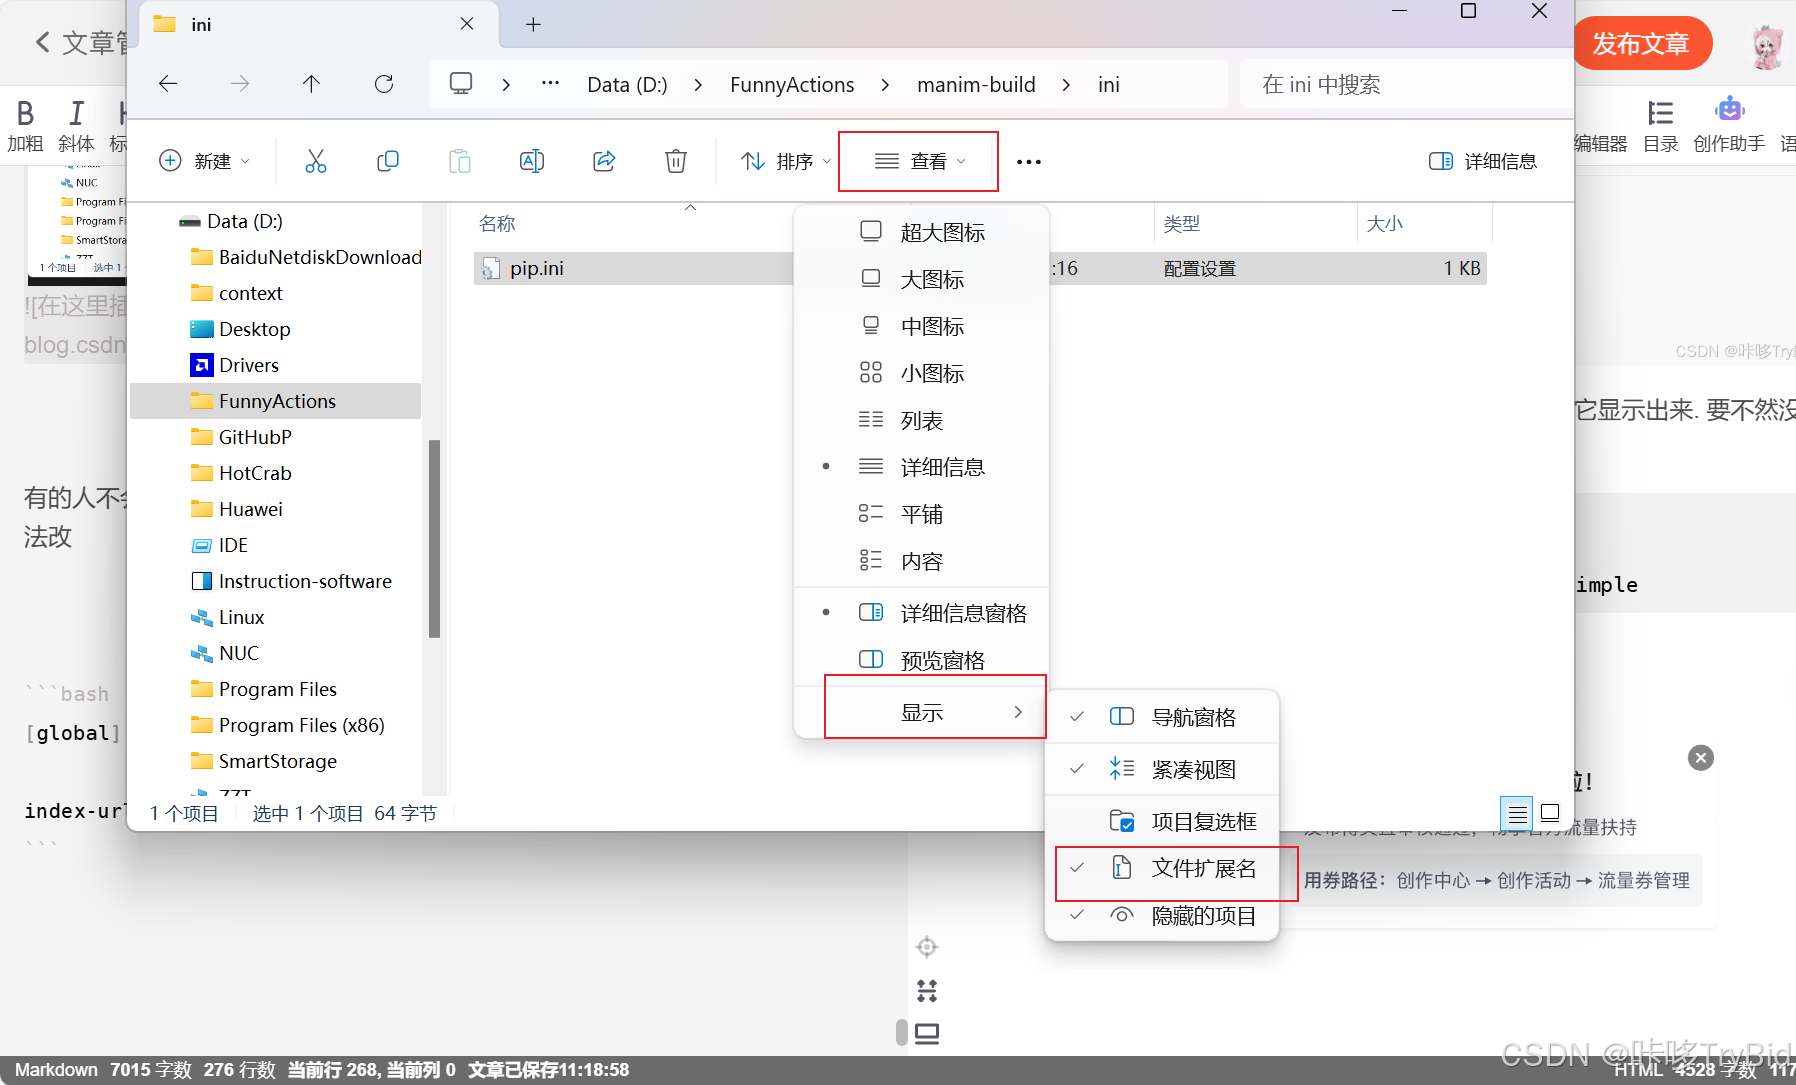Toggle 隐藏的项目 hidden items option
The height and width of the screenshot is (1085, 1796).
click(x=1162, y=915)
